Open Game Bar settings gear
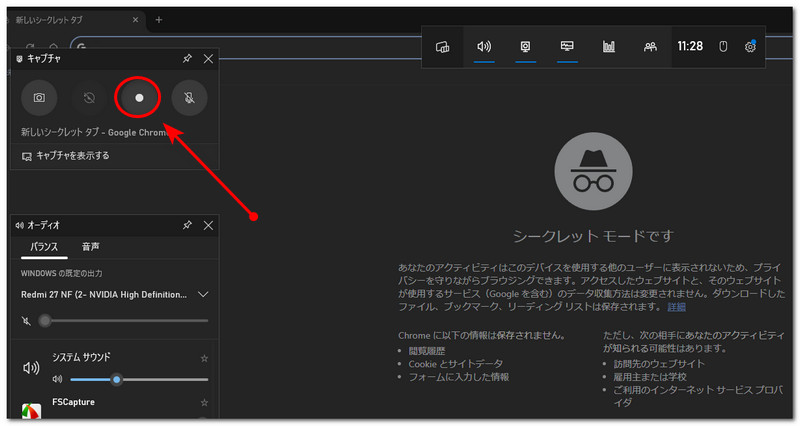This screenshot has height=426, width=800. (x=750, y=46)
